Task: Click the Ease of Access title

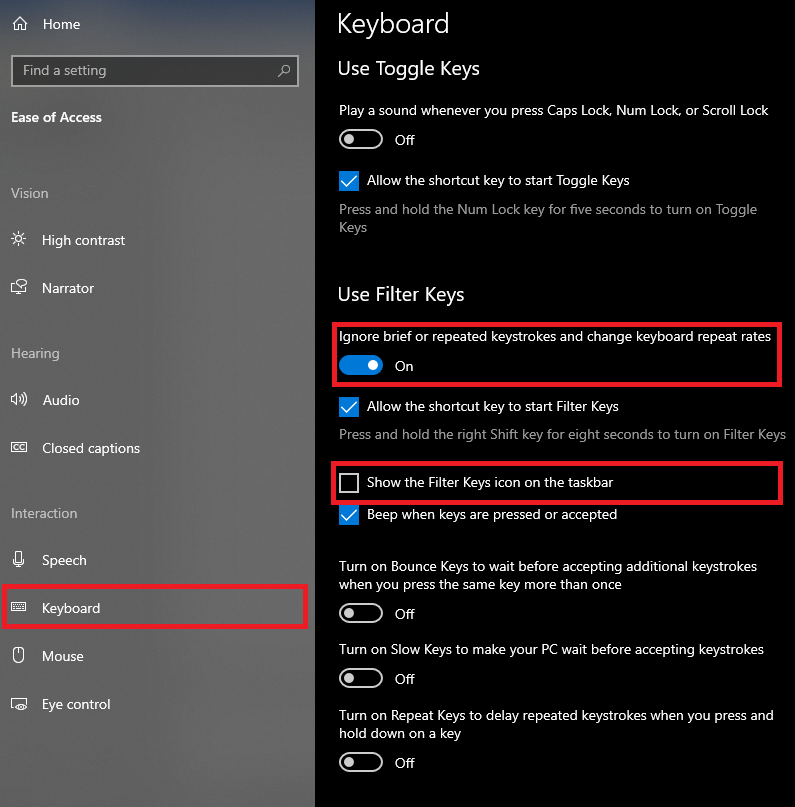Action: pos(57,117)
